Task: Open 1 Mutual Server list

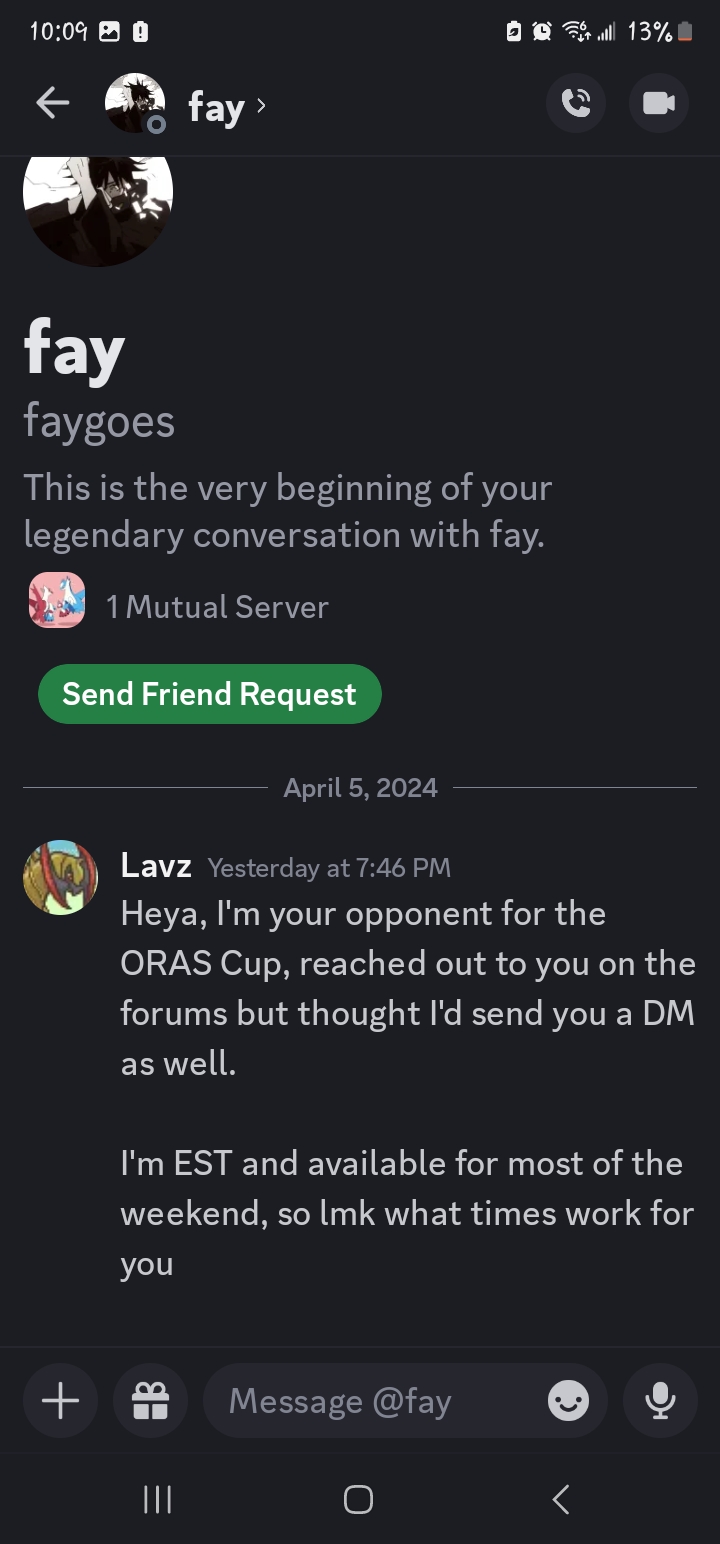Action: tap(218, 606)
